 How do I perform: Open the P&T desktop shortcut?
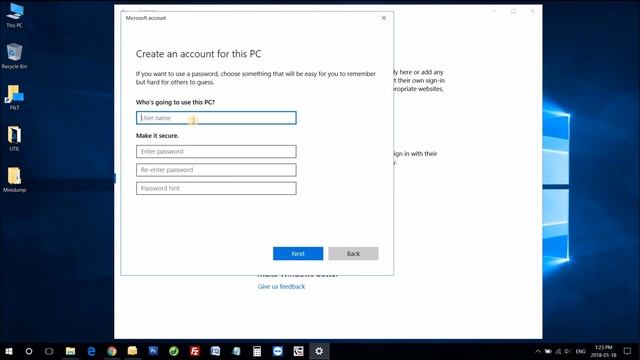(15, 98)
